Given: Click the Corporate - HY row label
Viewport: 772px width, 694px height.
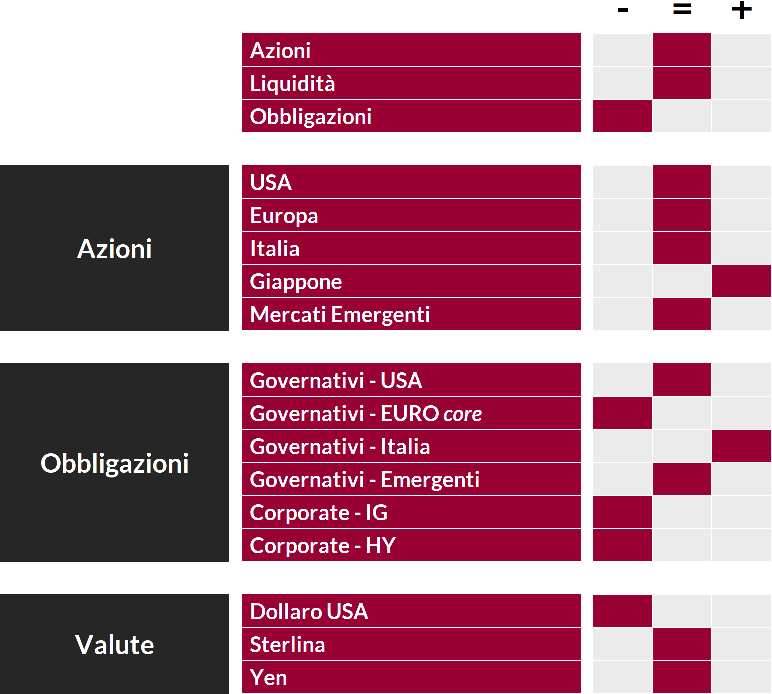Looking at the screenshot, I should pos(411,545).
